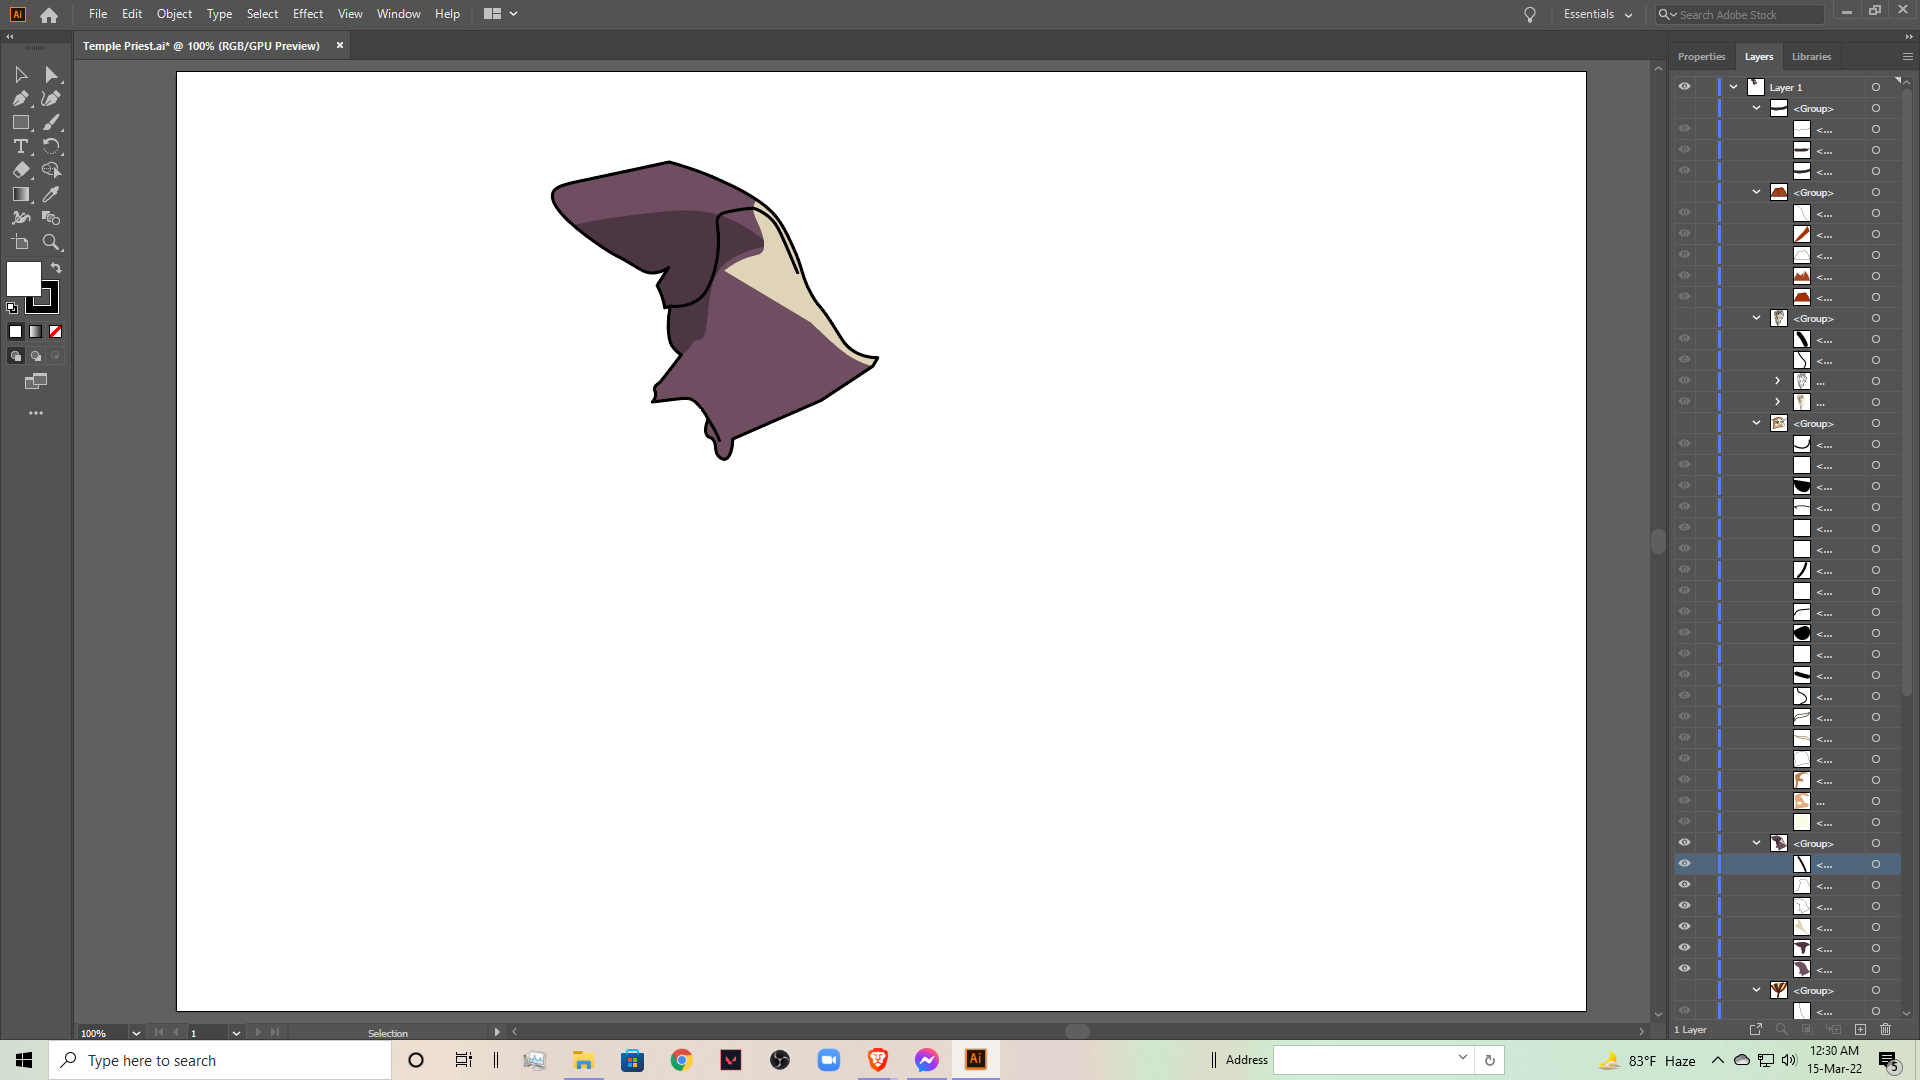This screenshot has width=1920, height=1080.
Task: Pick the Curvature tool
Action: pos(52,99)
